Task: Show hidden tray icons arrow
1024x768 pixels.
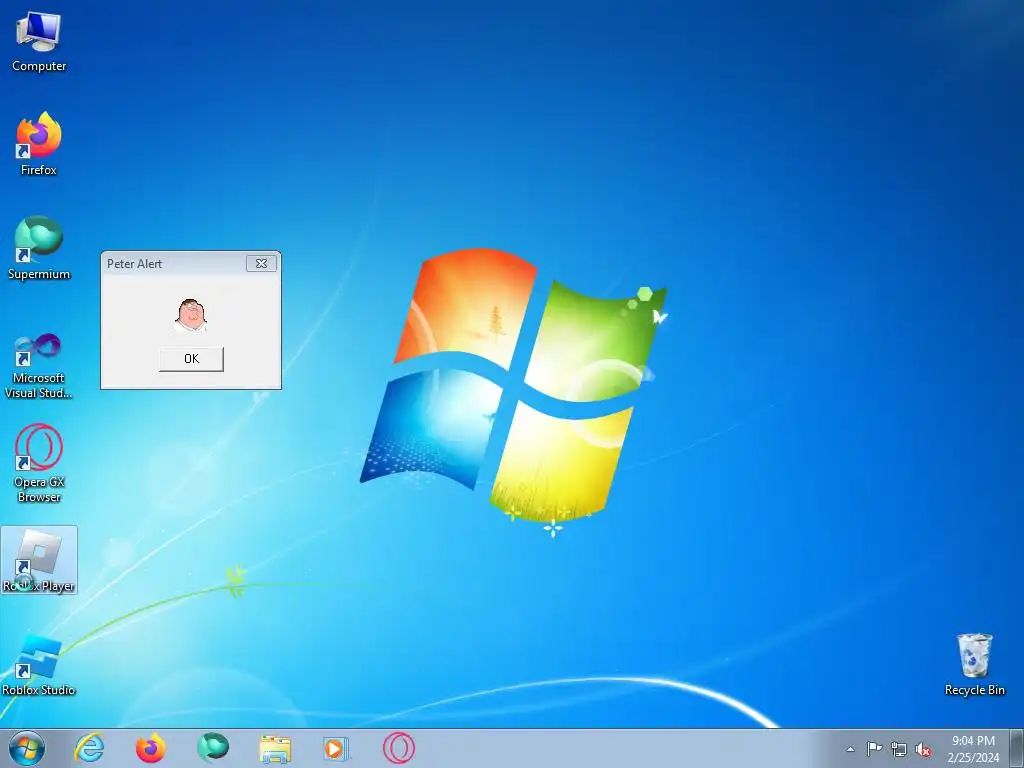Action: [x=850, y=749]
